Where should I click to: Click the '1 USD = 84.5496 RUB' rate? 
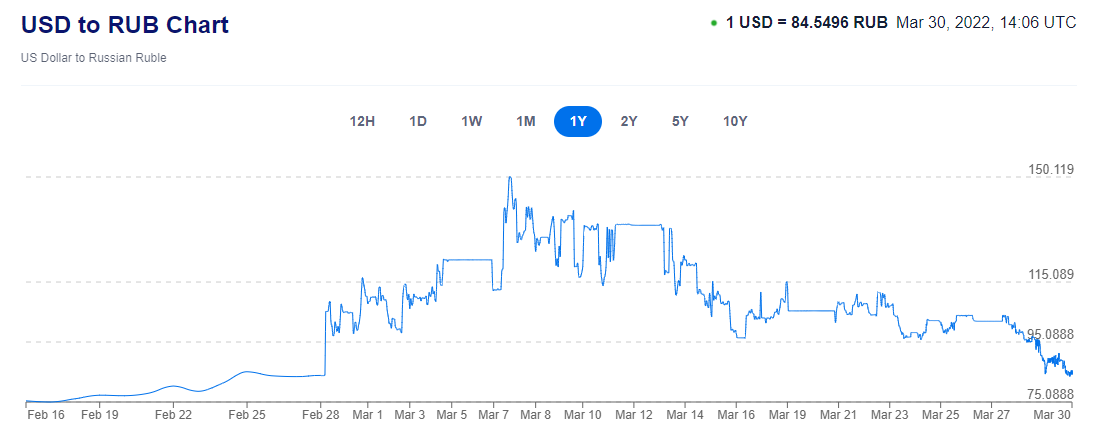click(x=806, y=22)
